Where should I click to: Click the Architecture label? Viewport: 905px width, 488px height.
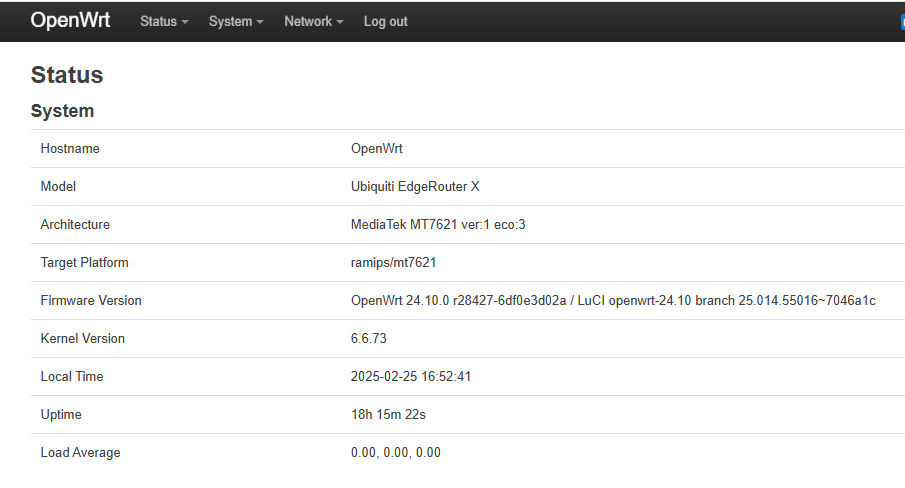point(75,225)
